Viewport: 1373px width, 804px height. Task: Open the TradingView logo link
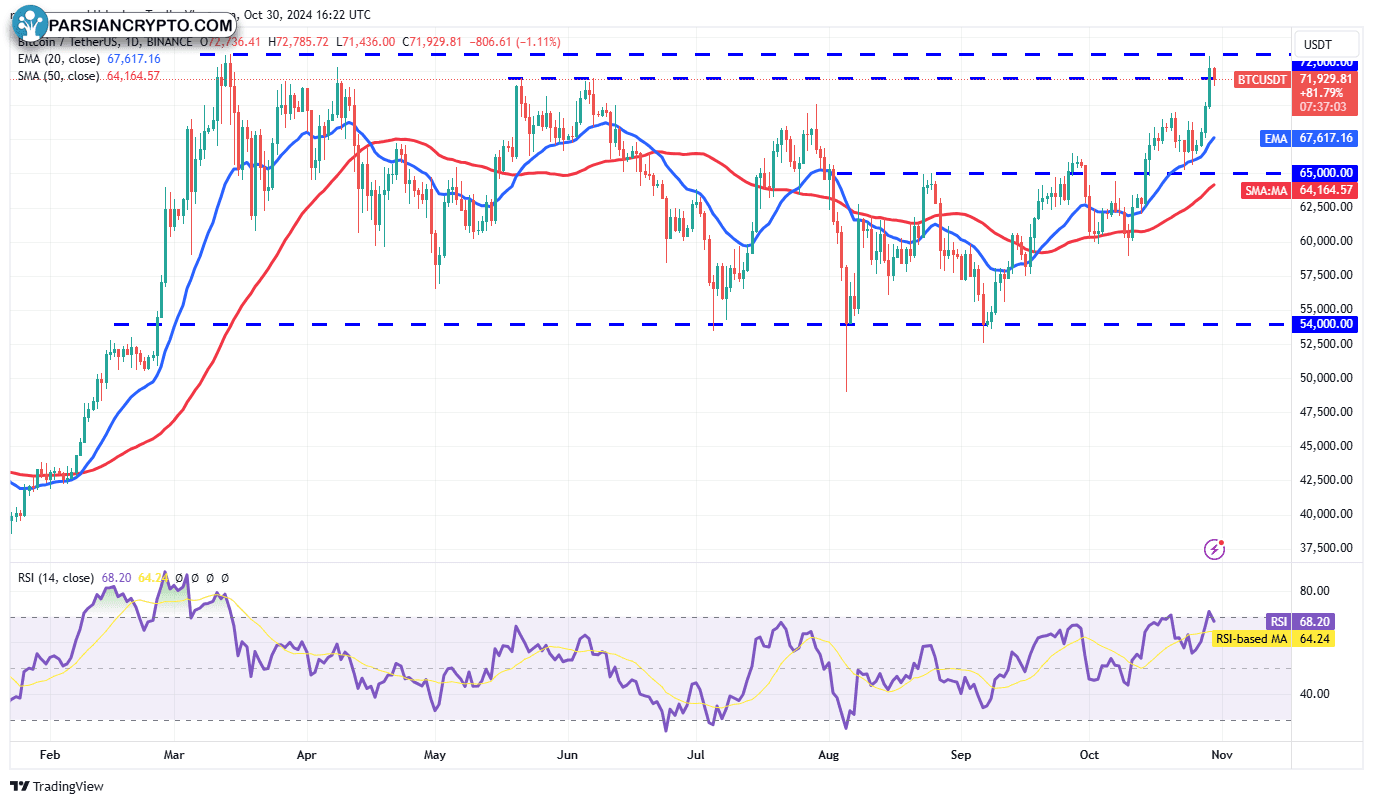pyautogui.click(x=57, y=787)
